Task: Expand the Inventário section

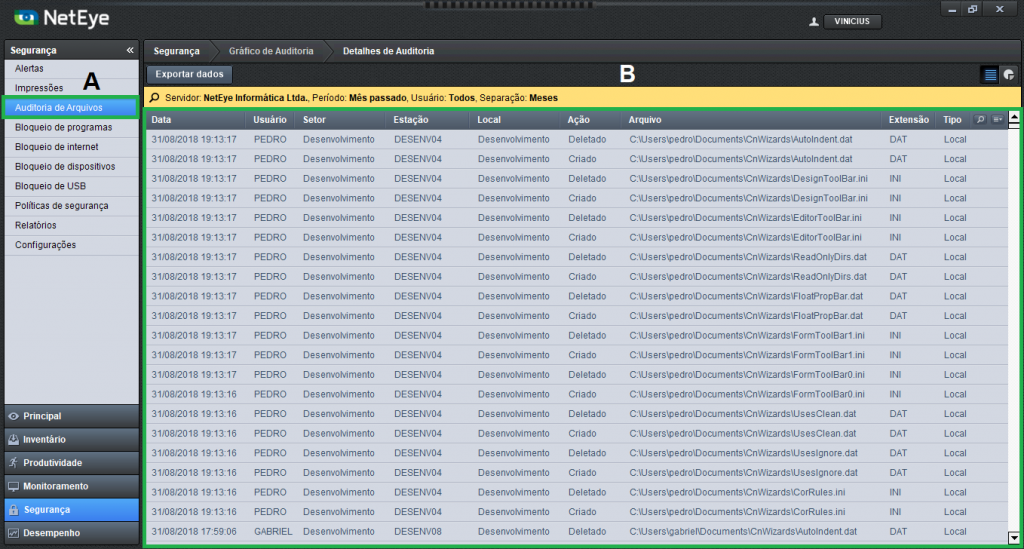Action: 71,439
